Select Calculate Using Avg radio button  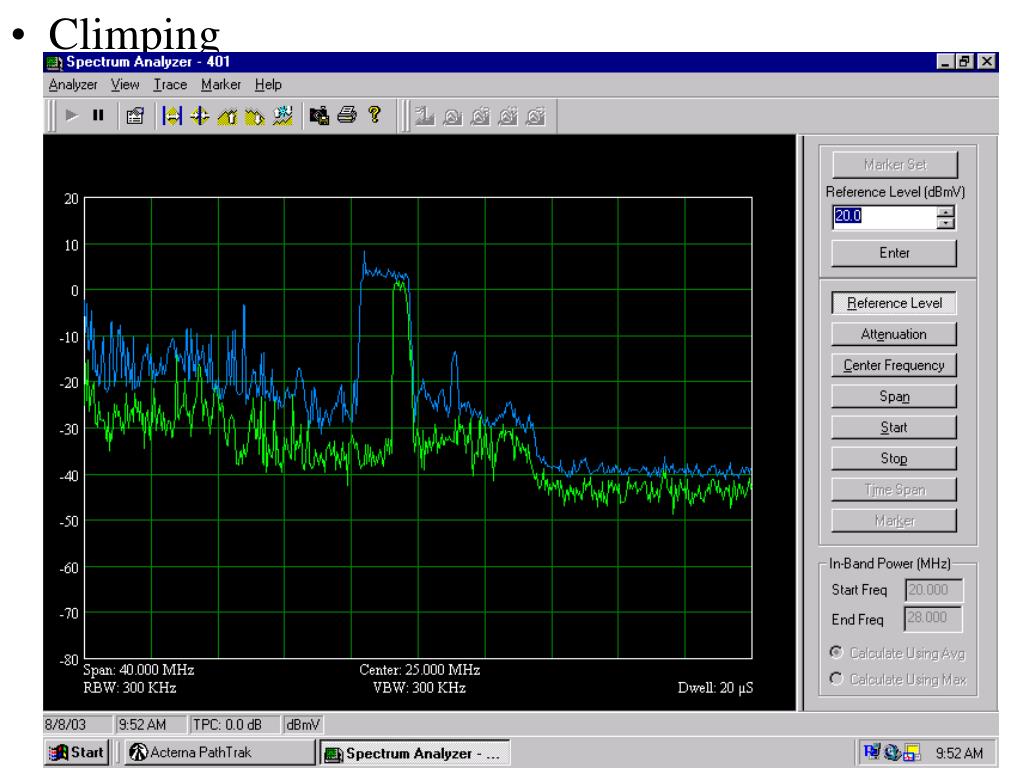[x=836, y=652]
